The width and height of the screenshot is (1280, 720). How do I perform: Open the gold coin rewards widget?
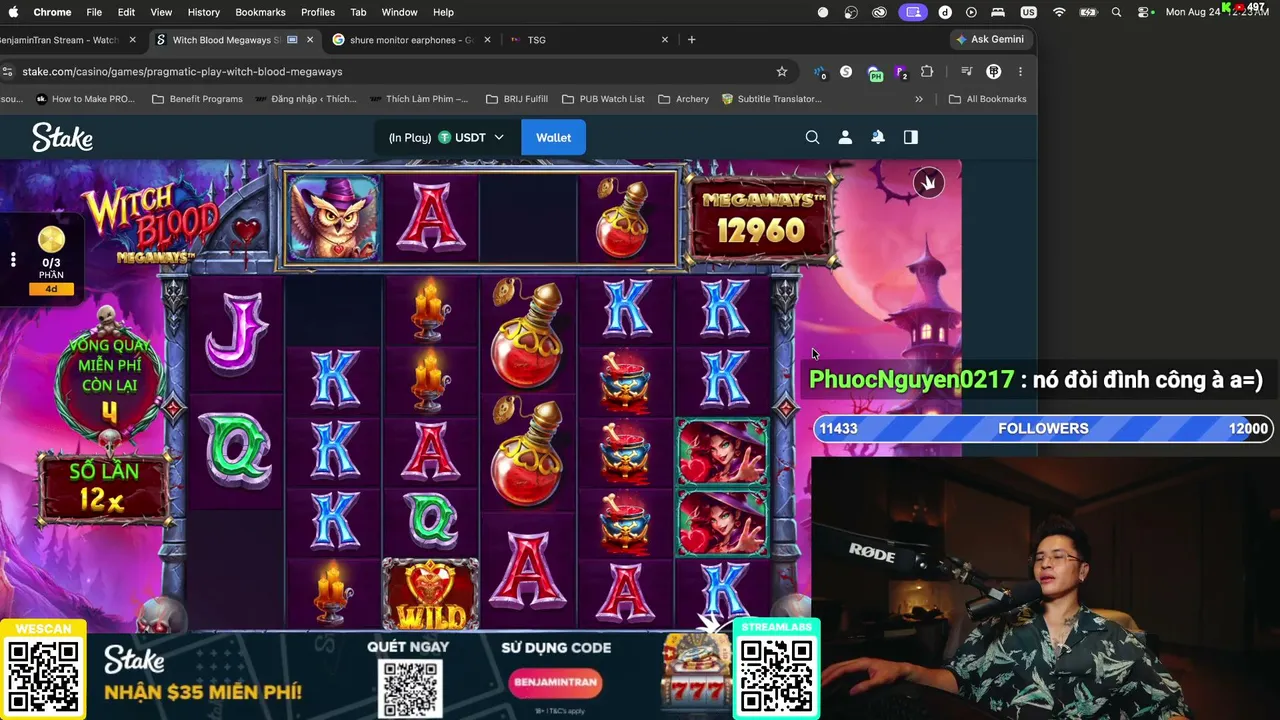click(51, 240)
